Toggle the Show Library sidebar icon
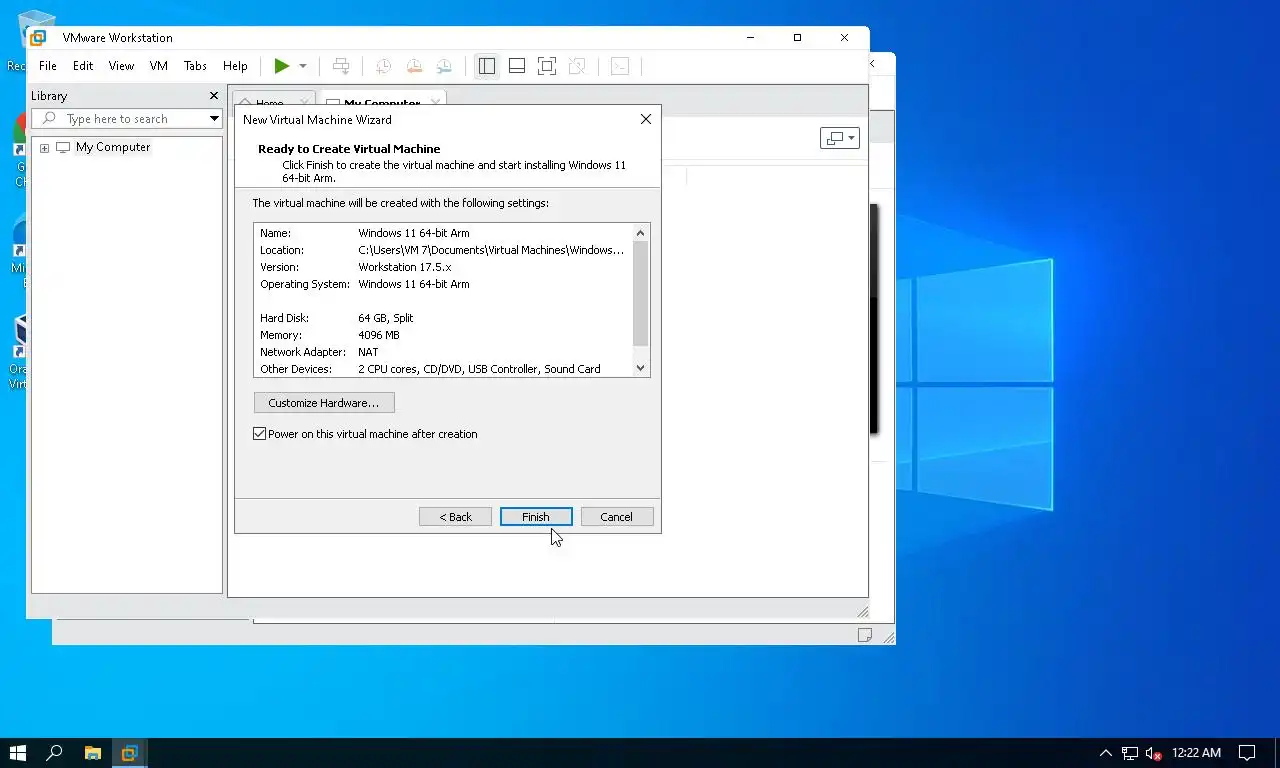This screenshot has width=1280, height=768. pyautogui.click(x=487, y=66)
